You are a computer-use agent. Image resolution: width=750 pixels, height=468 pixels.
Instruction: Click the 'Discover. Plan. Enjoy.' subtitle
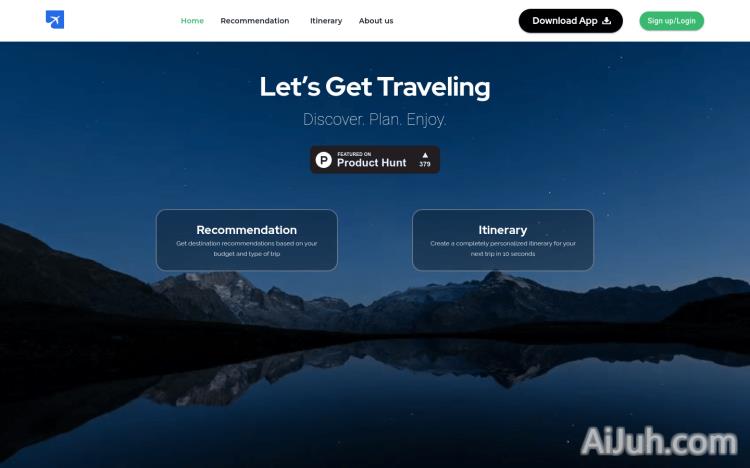(x=375, y=119)
